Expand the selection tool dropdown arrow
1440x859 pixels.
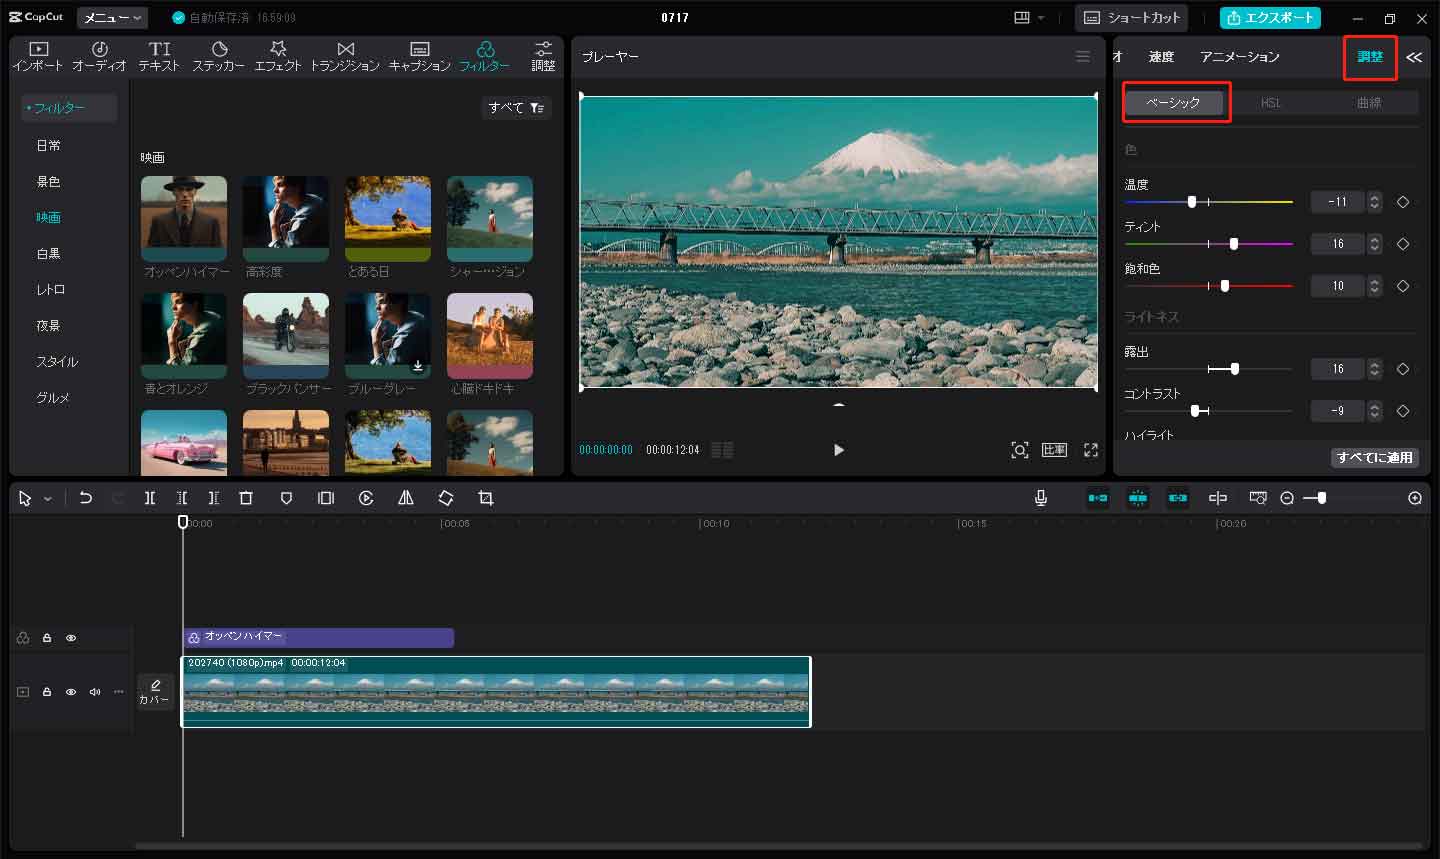(x=47, y=498)
